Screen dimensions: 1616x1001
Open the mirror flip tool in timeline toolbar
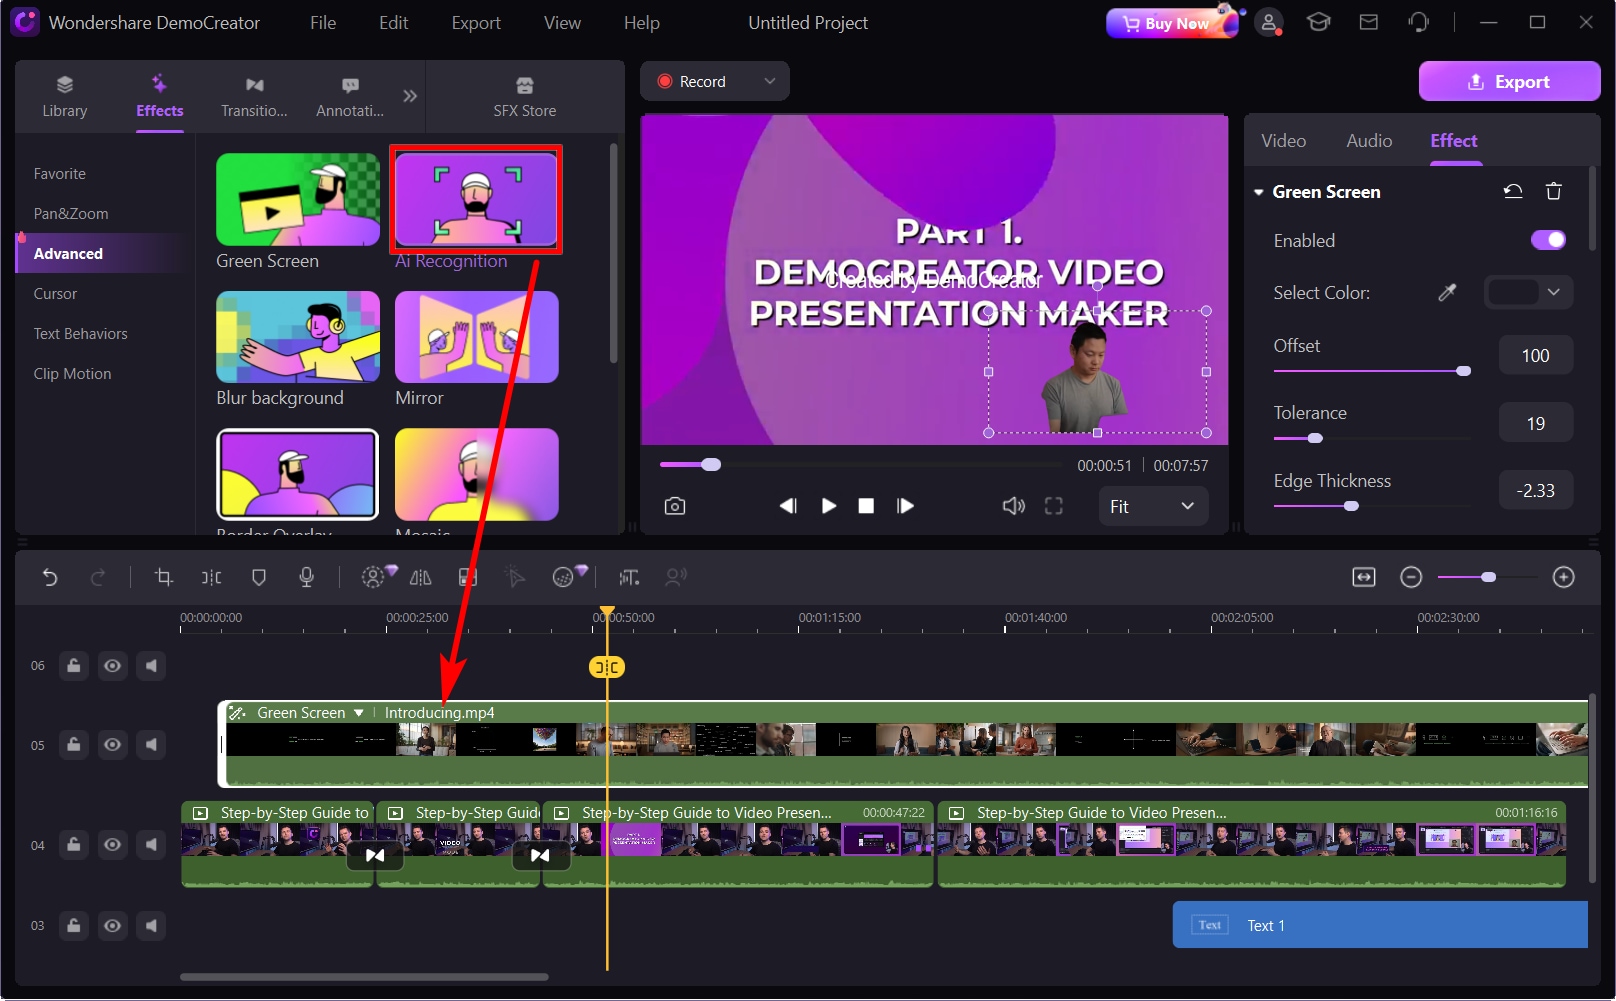421,577
